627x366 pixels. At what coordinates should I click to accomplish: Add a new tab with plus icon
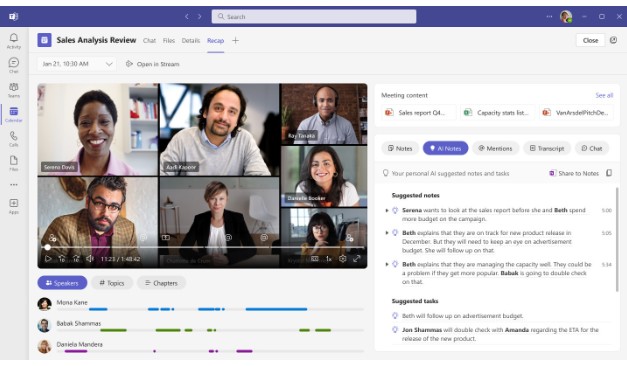point(236,40)
